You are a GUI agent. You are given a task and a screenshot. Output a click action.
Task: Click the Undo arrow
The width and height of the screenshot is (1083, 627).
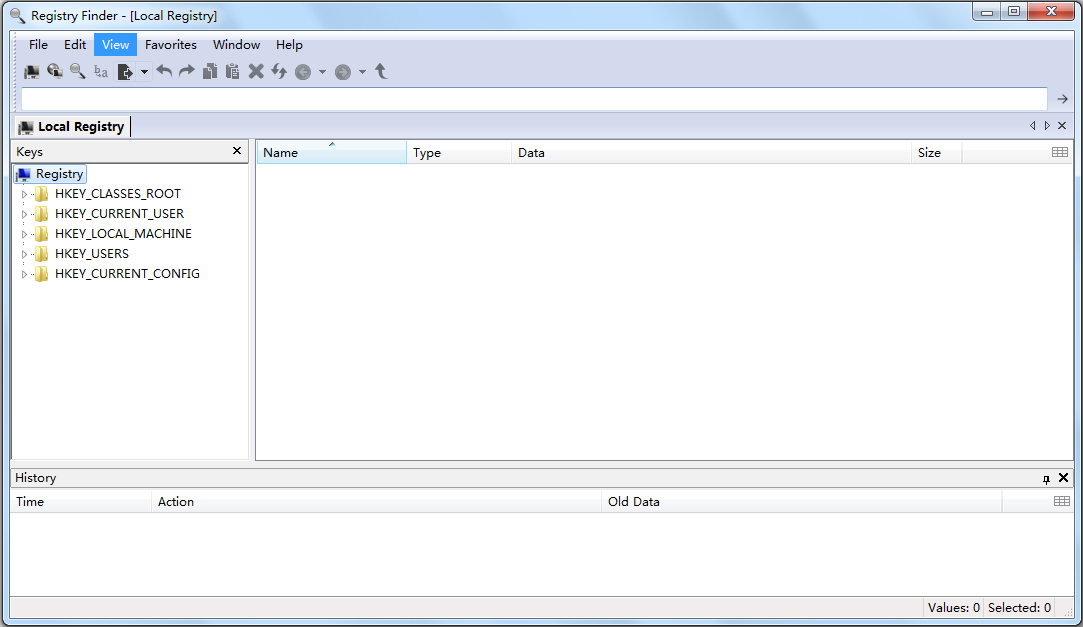click(164, 71)
